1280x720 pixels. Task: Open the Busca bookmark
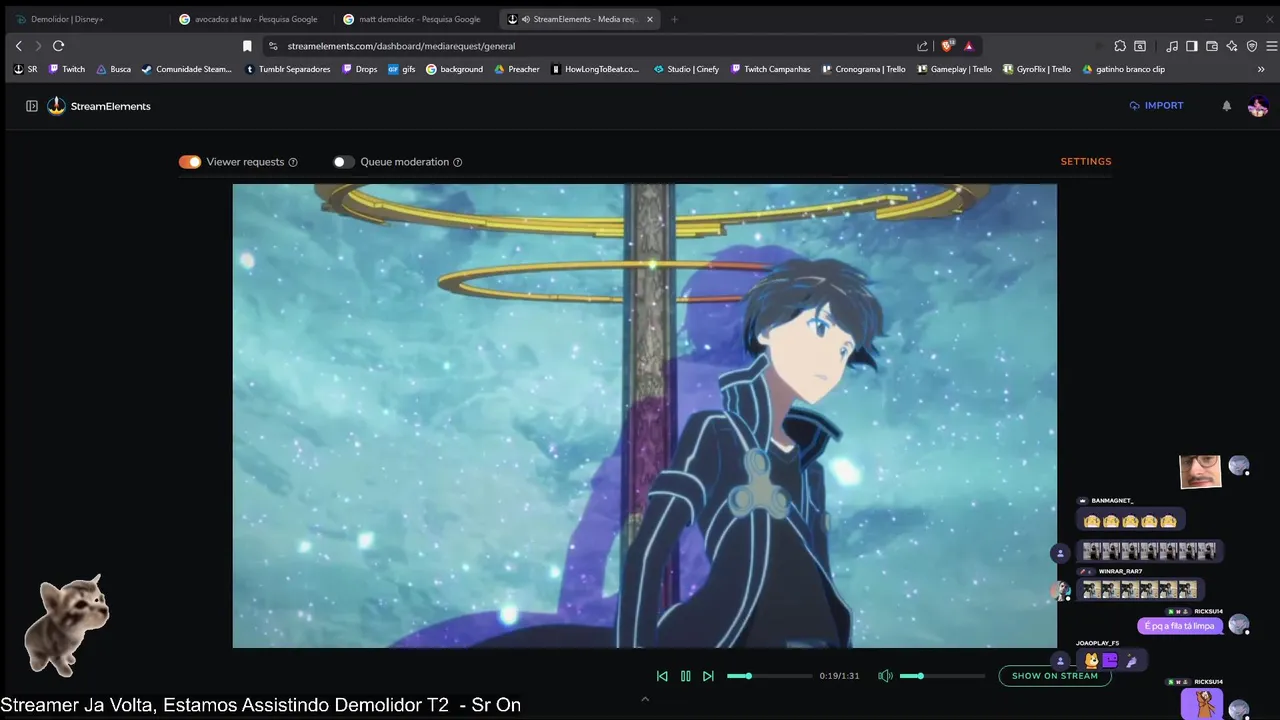coord(113,69)
